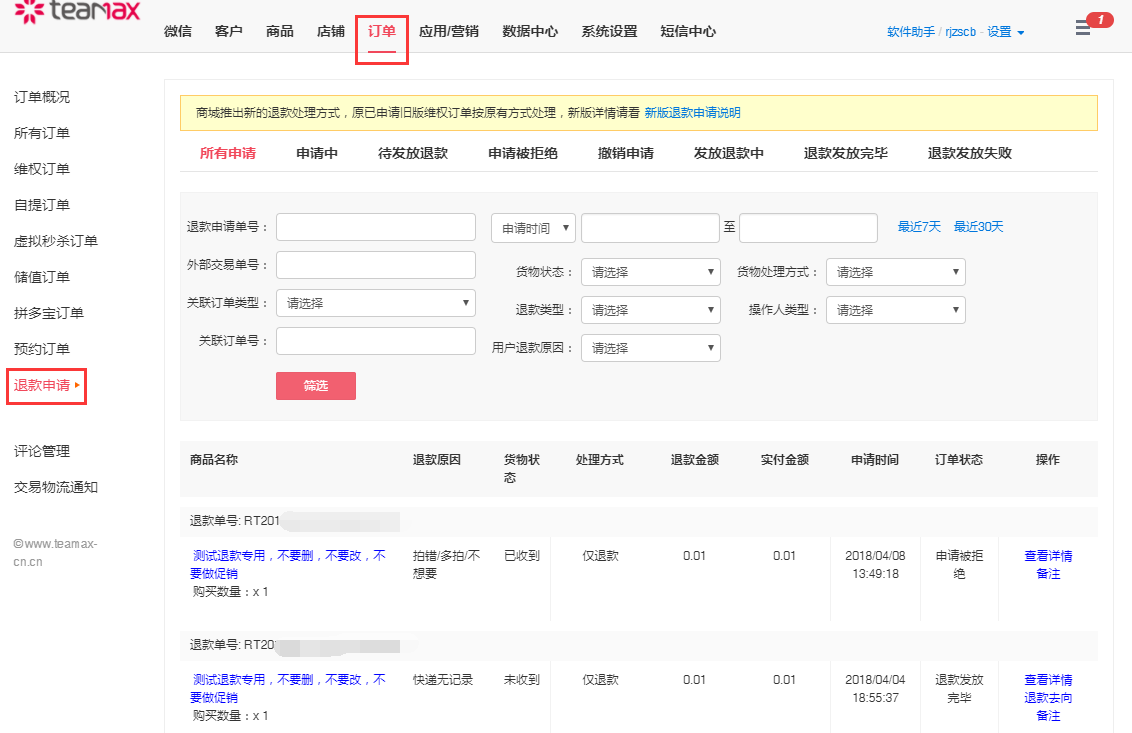
Task: Select 评论管理 in the sidebar
Action: coord(42,451)
